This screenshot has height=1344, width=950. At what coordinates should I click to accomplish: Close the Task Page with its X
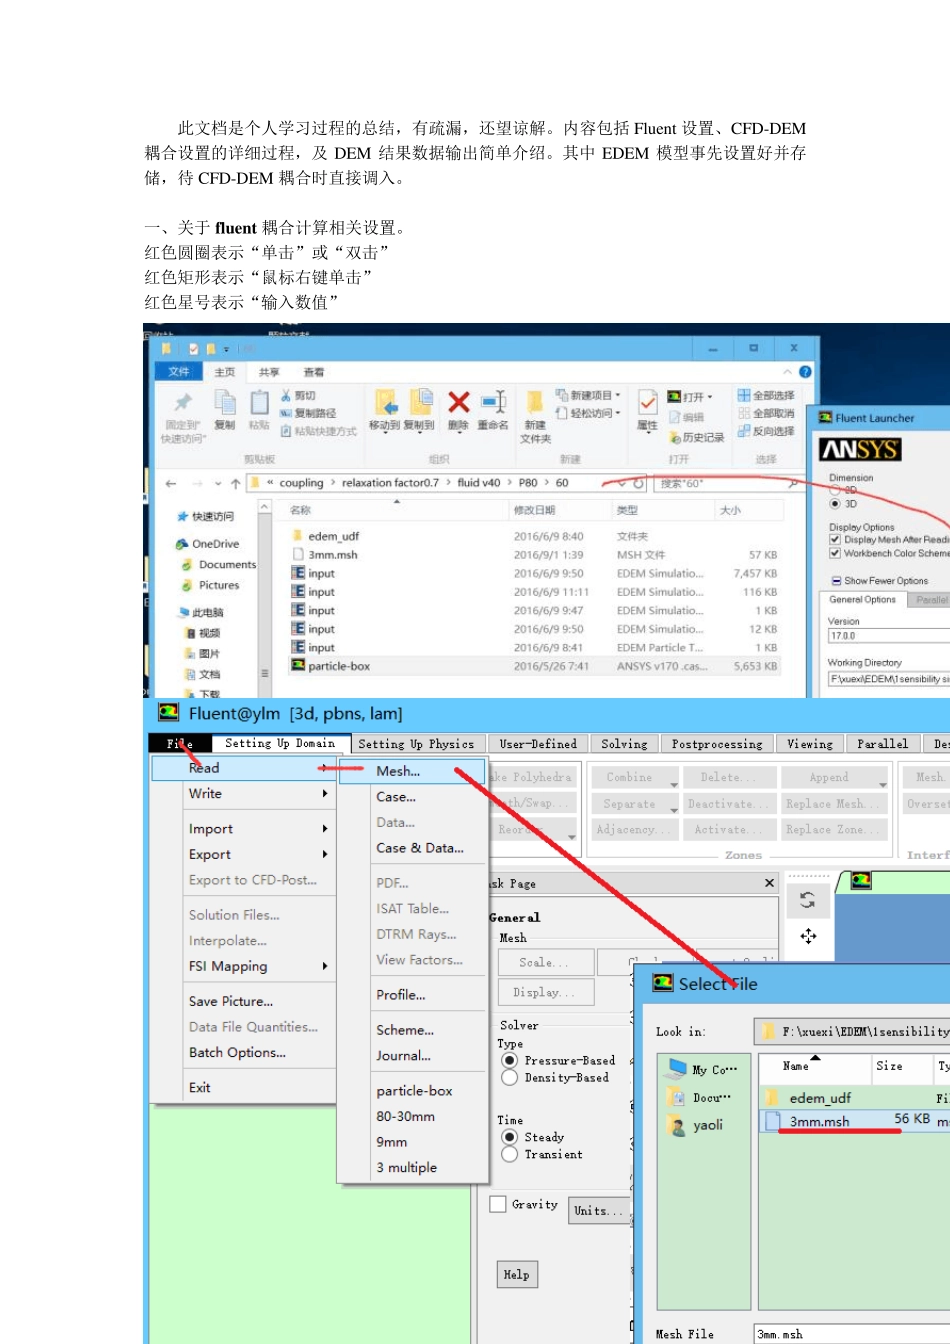coord(769,883)
